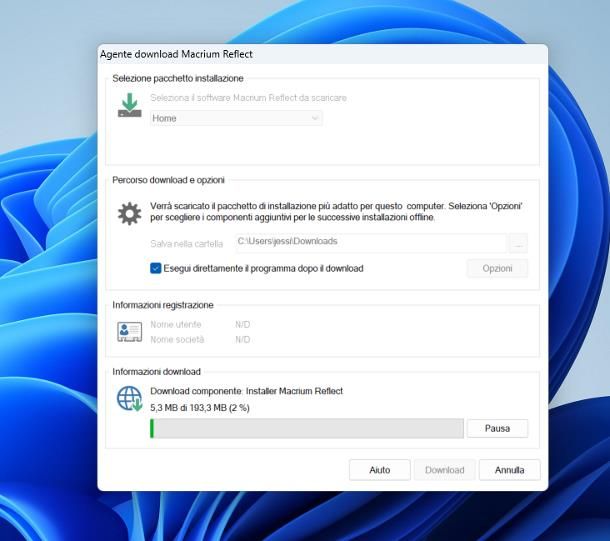610x541 pixels.
Task: Cancel with the Annulla button
Action: 509,470
